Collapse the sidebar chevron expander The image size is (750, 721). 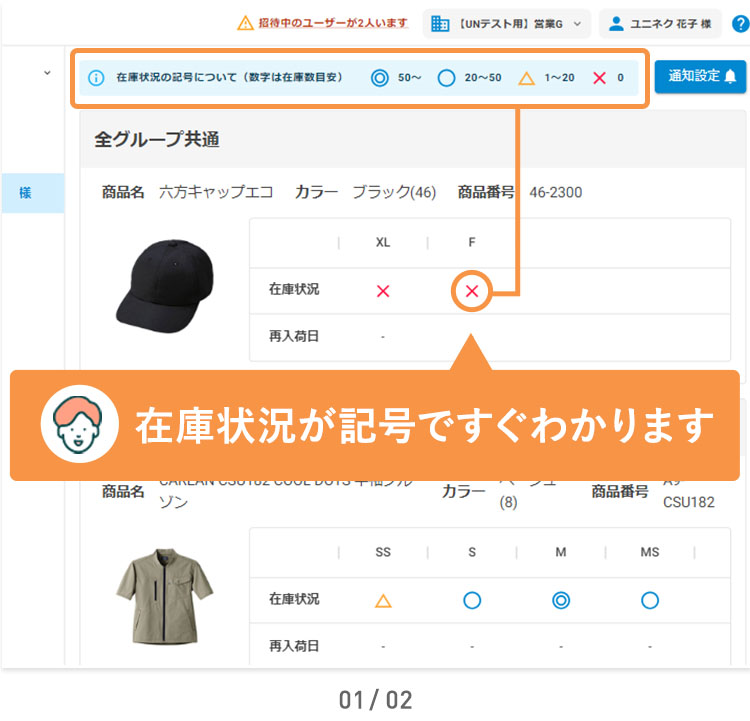pos(47,73)
